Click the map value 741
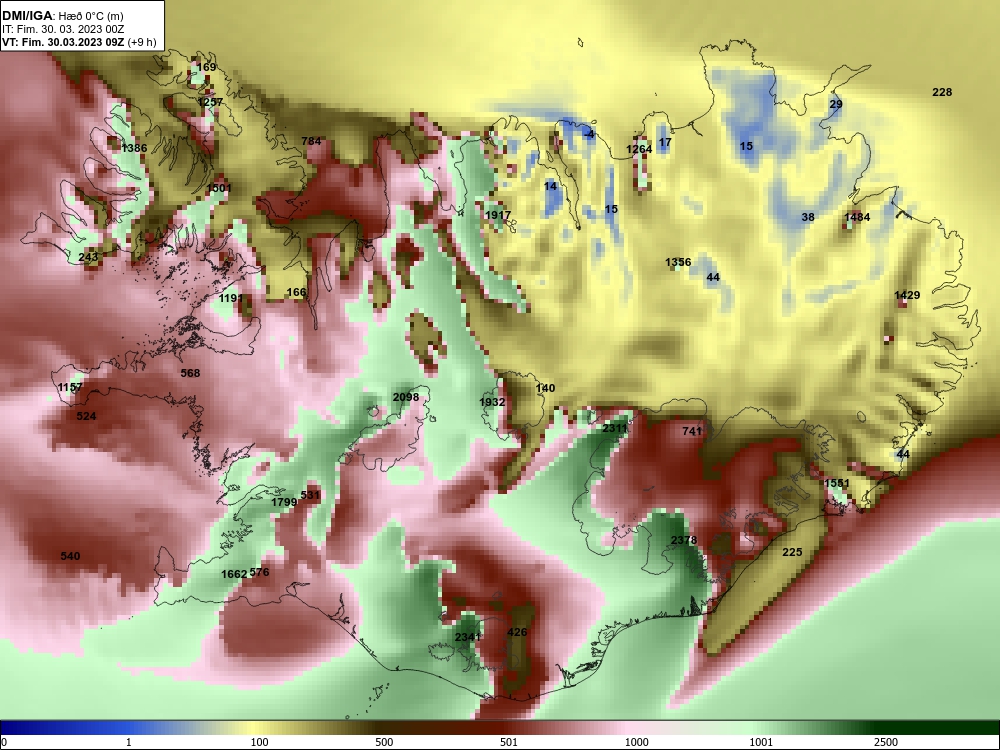This screenshot has width=1000, height=750. [x=692, y=431]
